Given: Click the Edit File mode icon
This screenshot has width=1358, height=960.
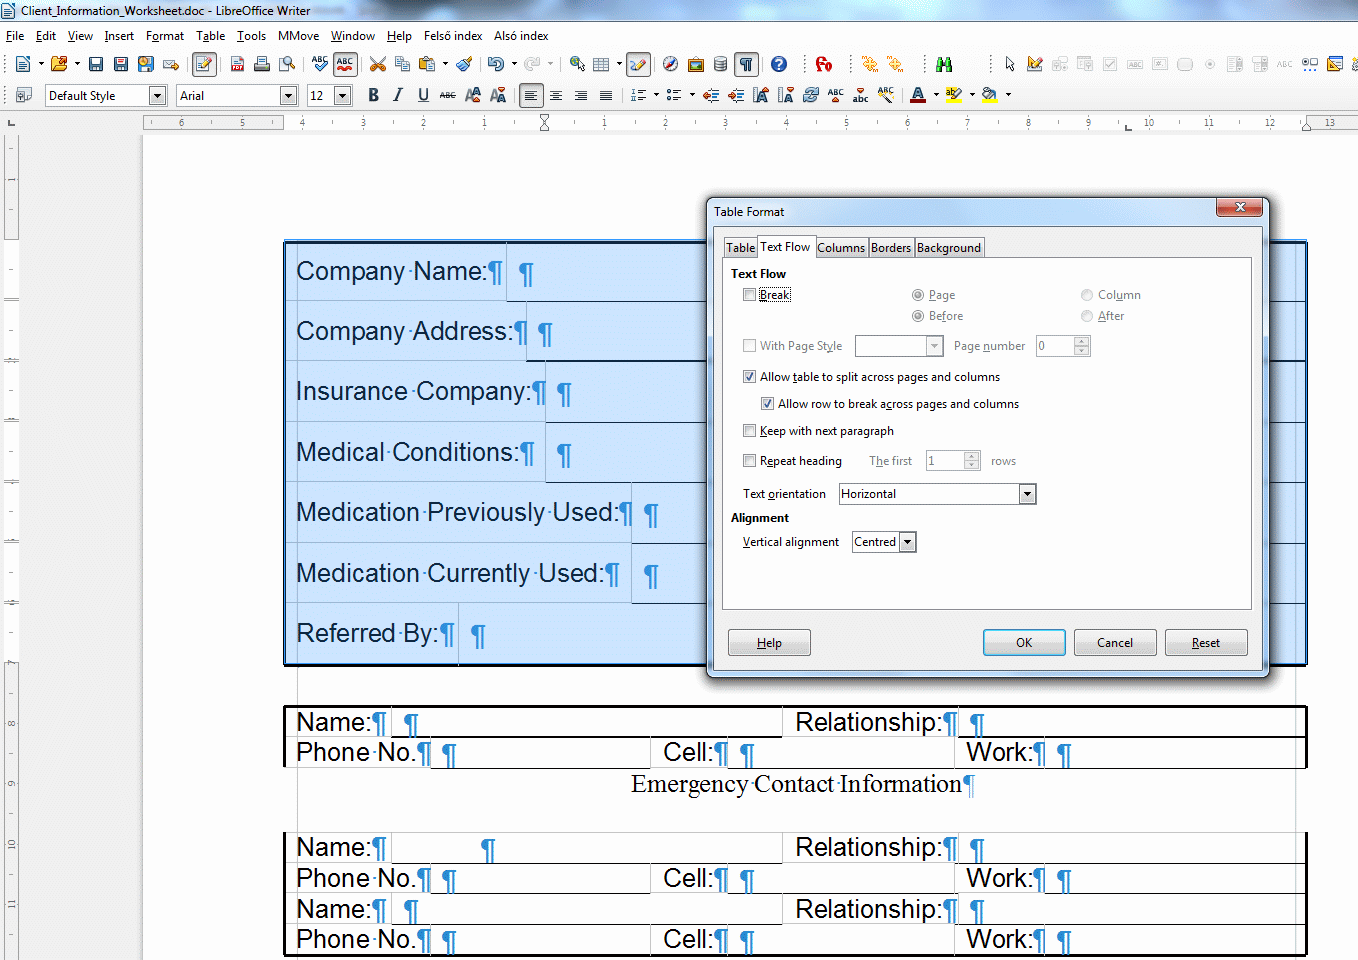Looking at the screenshot, I should [x=204, y=64].
